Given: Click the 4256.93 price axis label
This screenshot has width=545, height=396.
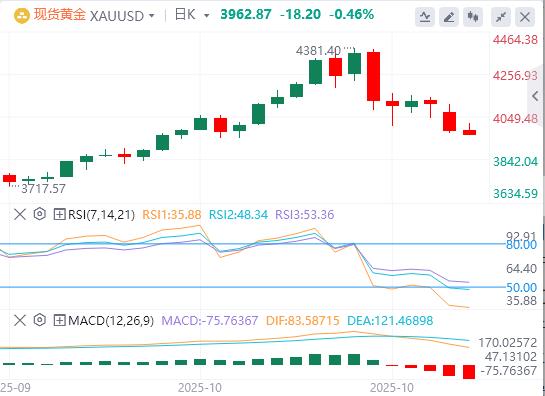Looking at the screenshot, I should (515, 75).
